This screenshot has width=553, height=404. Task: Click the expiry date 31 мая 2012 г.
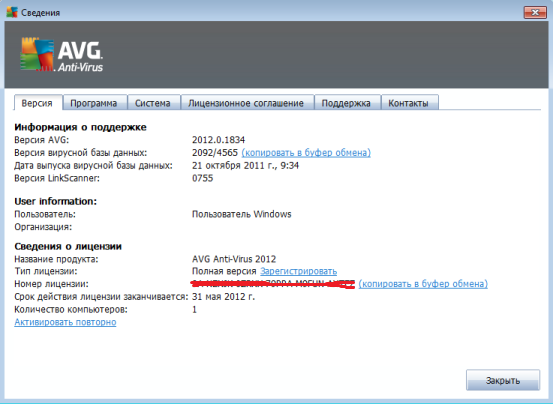(223, 296)
